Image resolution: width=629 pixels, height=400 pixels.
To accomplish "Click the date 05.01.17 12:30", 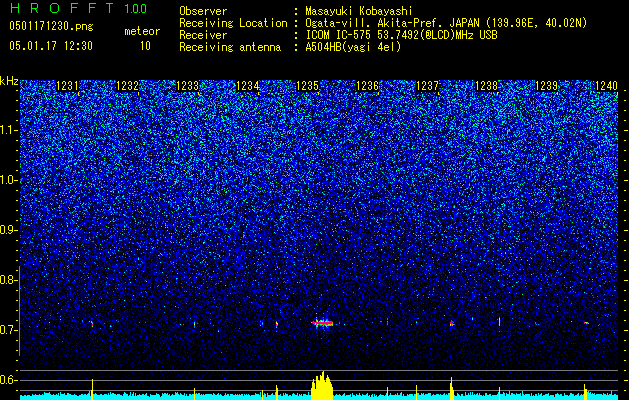I will [x=51, y=46].
